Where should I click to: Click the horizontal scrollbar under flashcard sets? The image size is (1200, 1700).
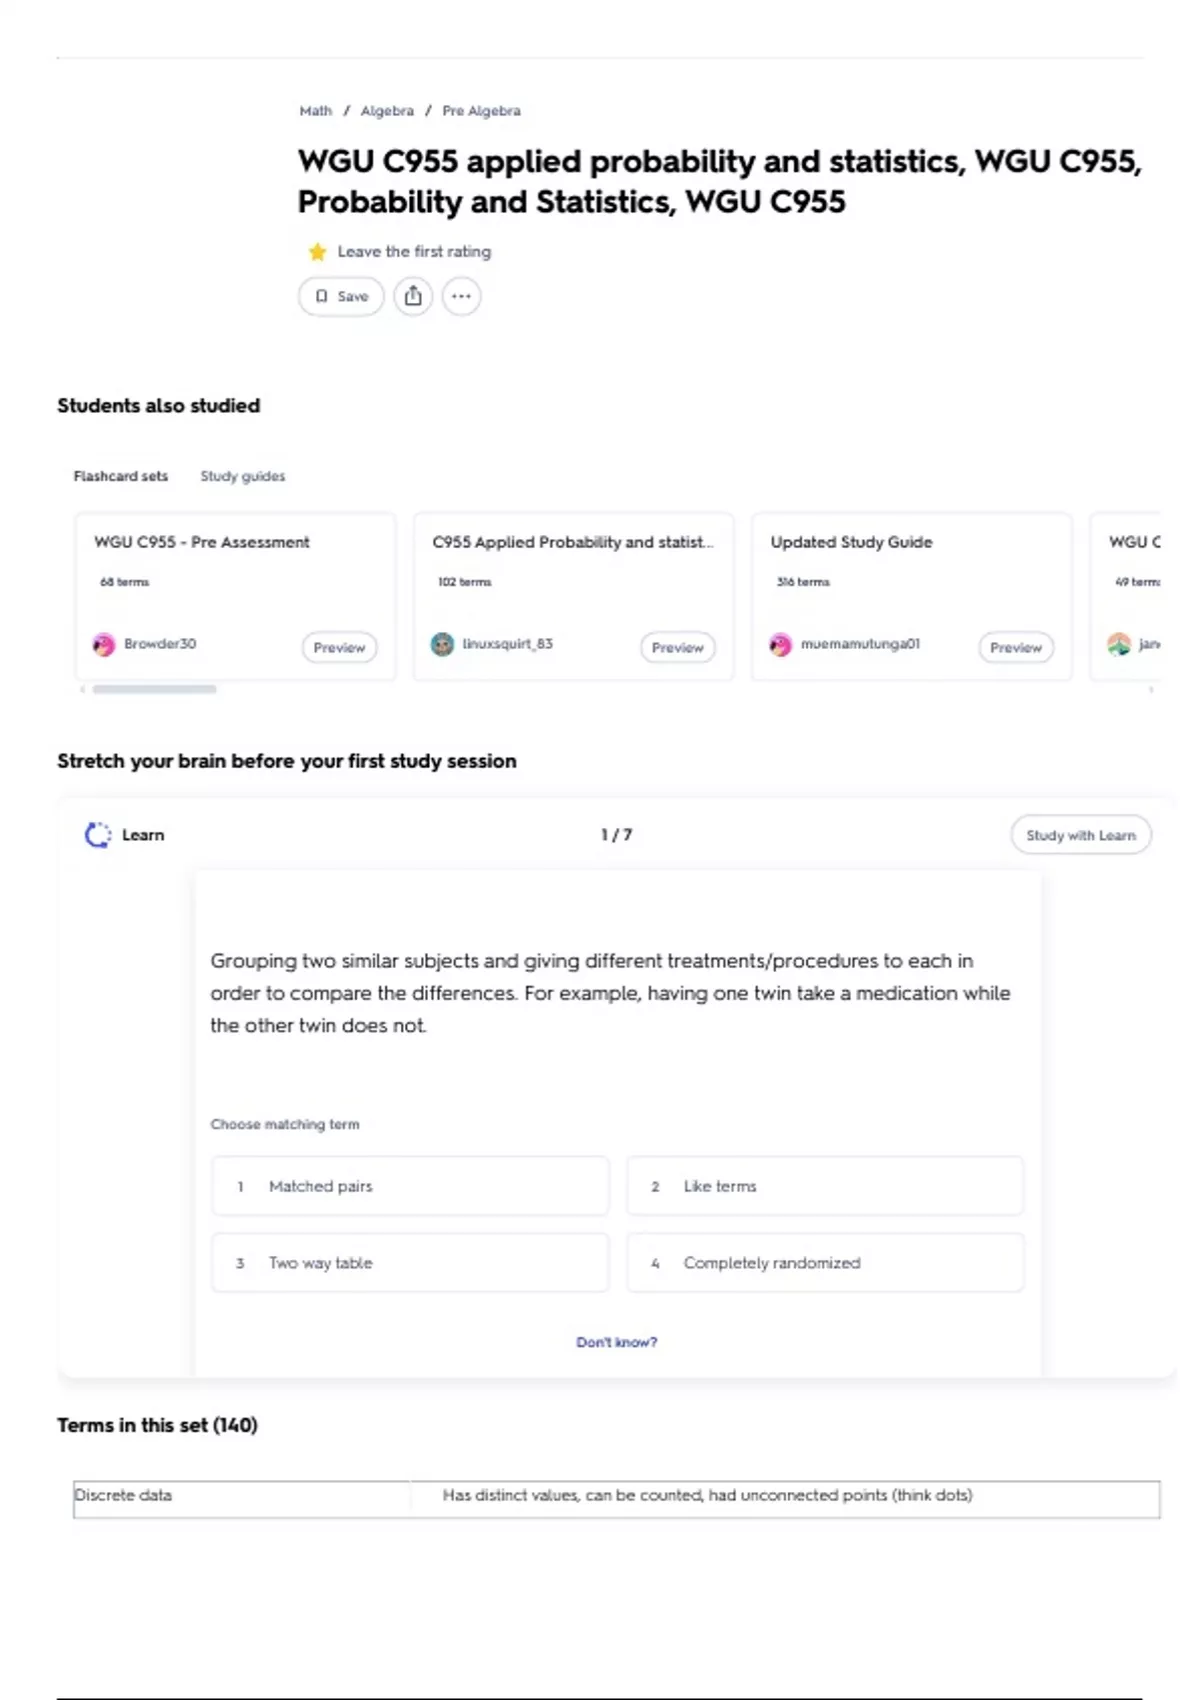[154, 689]
